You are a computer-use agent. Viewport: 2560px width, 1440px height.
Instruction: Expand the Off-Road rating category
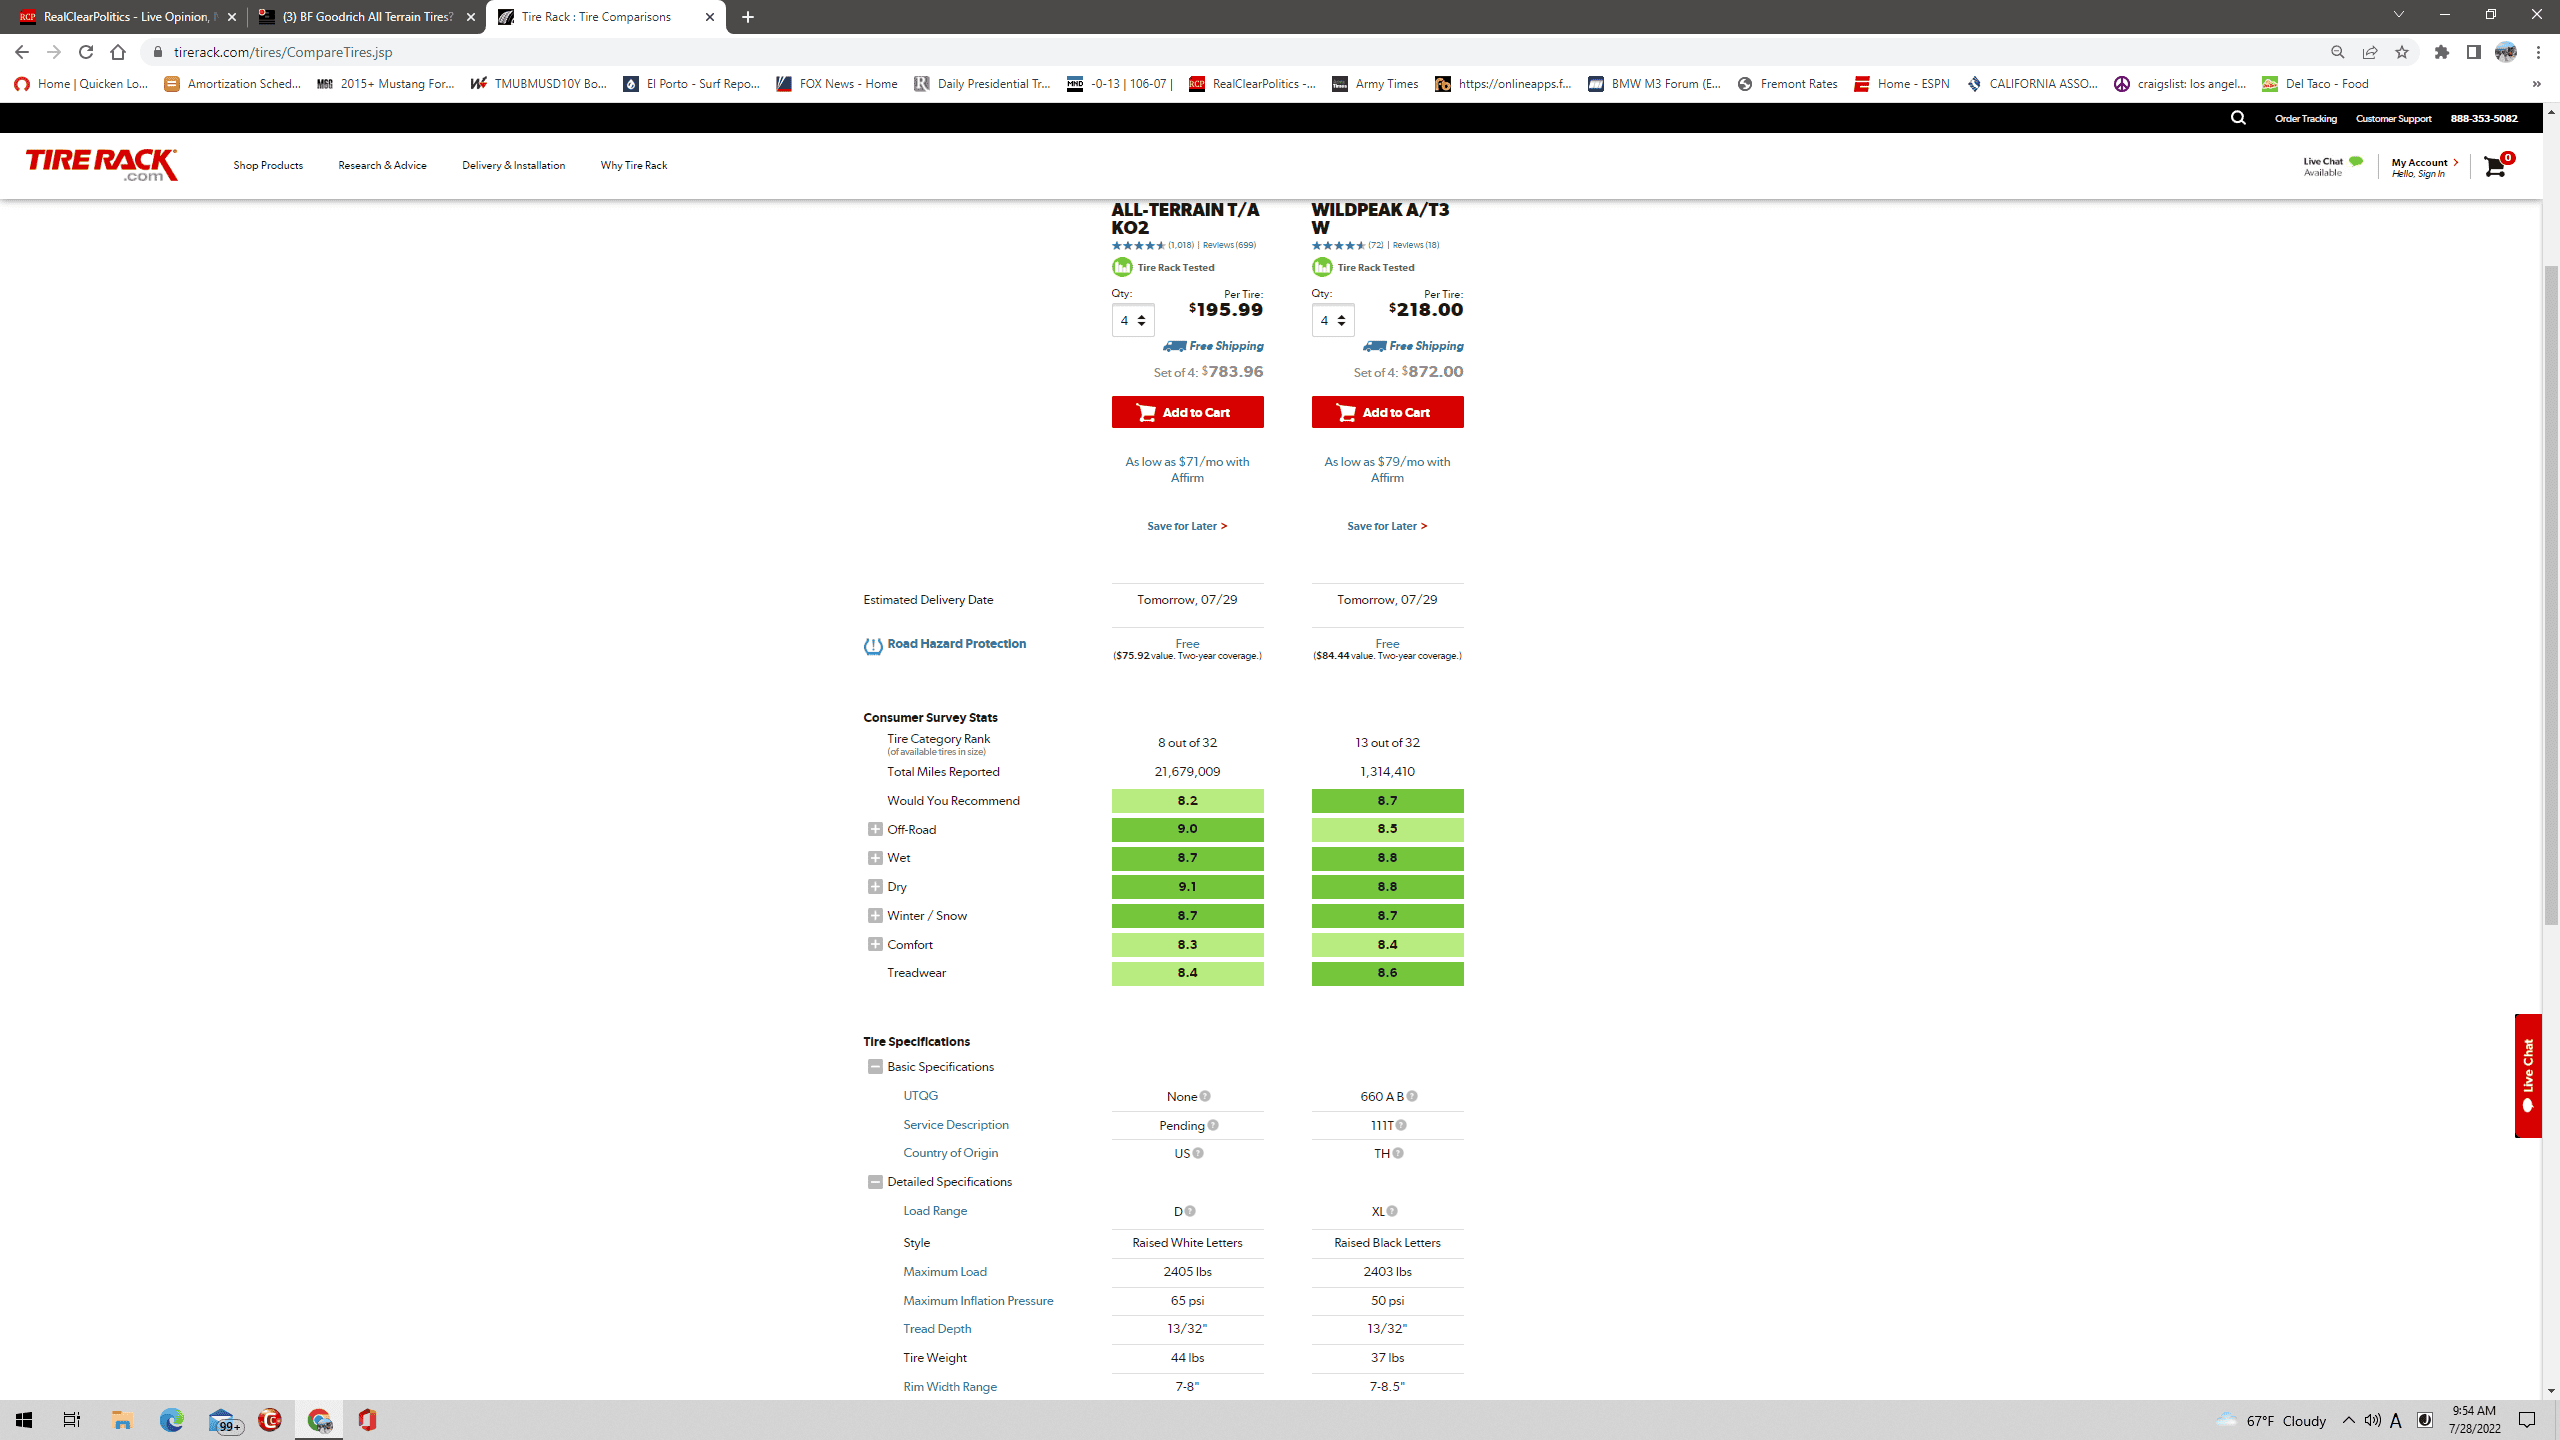coord(875,829)
